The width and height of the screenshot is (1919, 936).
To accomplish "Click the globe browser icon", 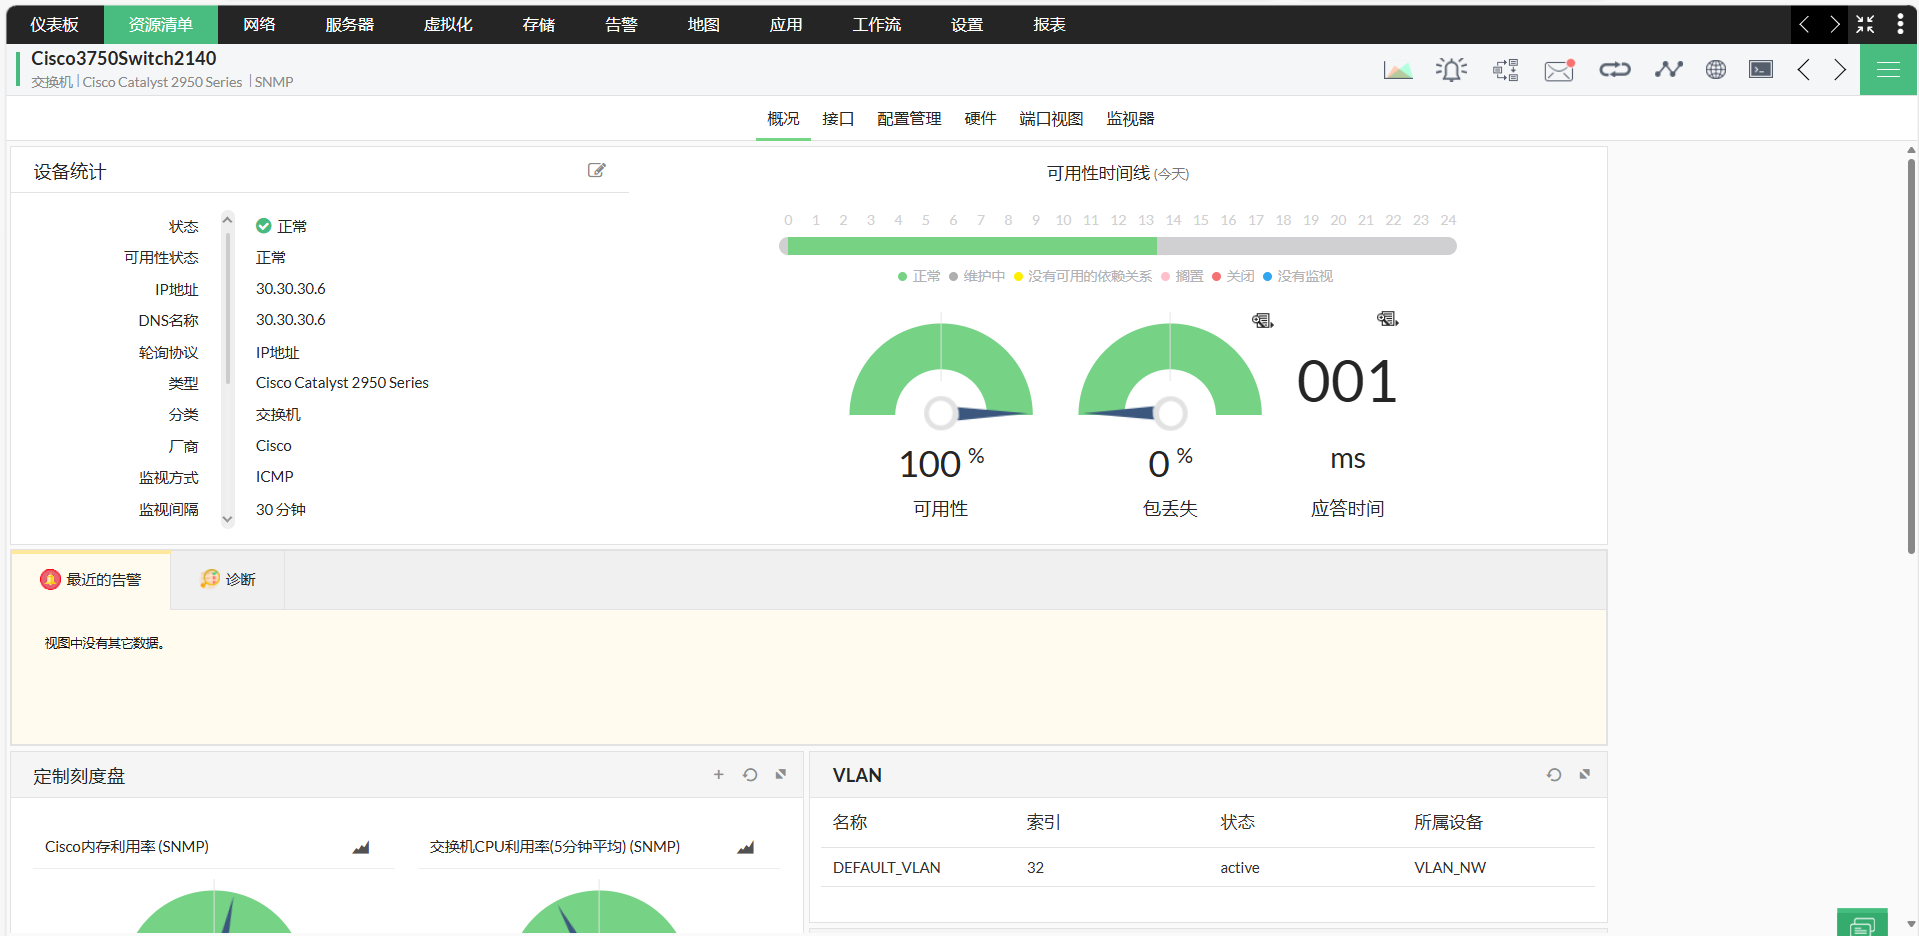I will (1716, 69).
